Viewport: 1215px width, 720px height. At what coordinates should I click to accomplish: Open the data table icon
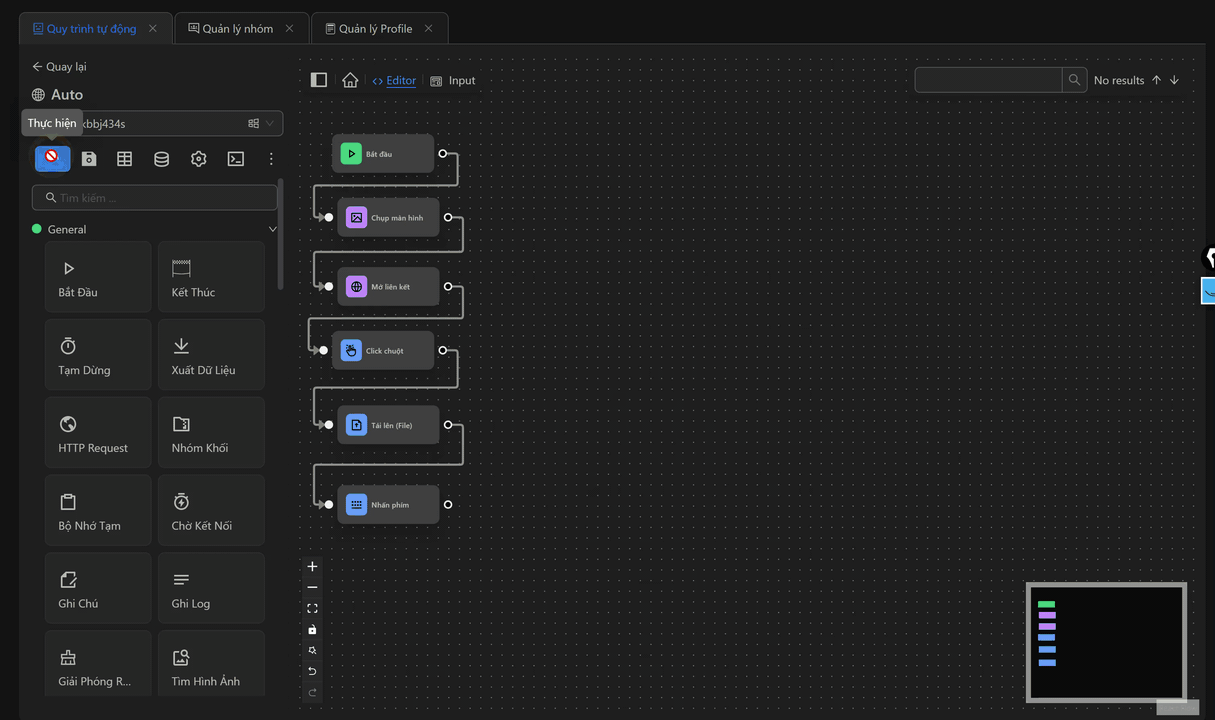(x=125, y=159)
